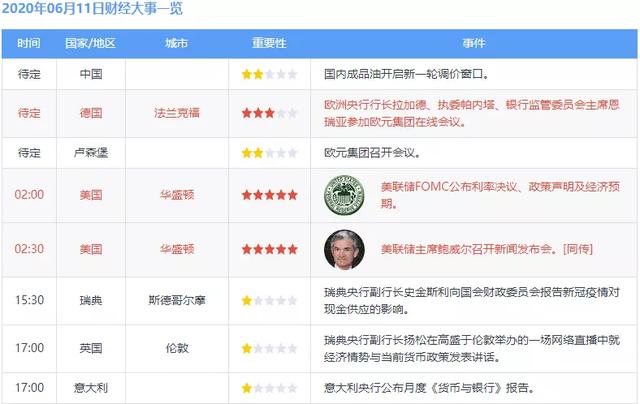Select the five-star rating in the 02:30 row

point(269,248)
